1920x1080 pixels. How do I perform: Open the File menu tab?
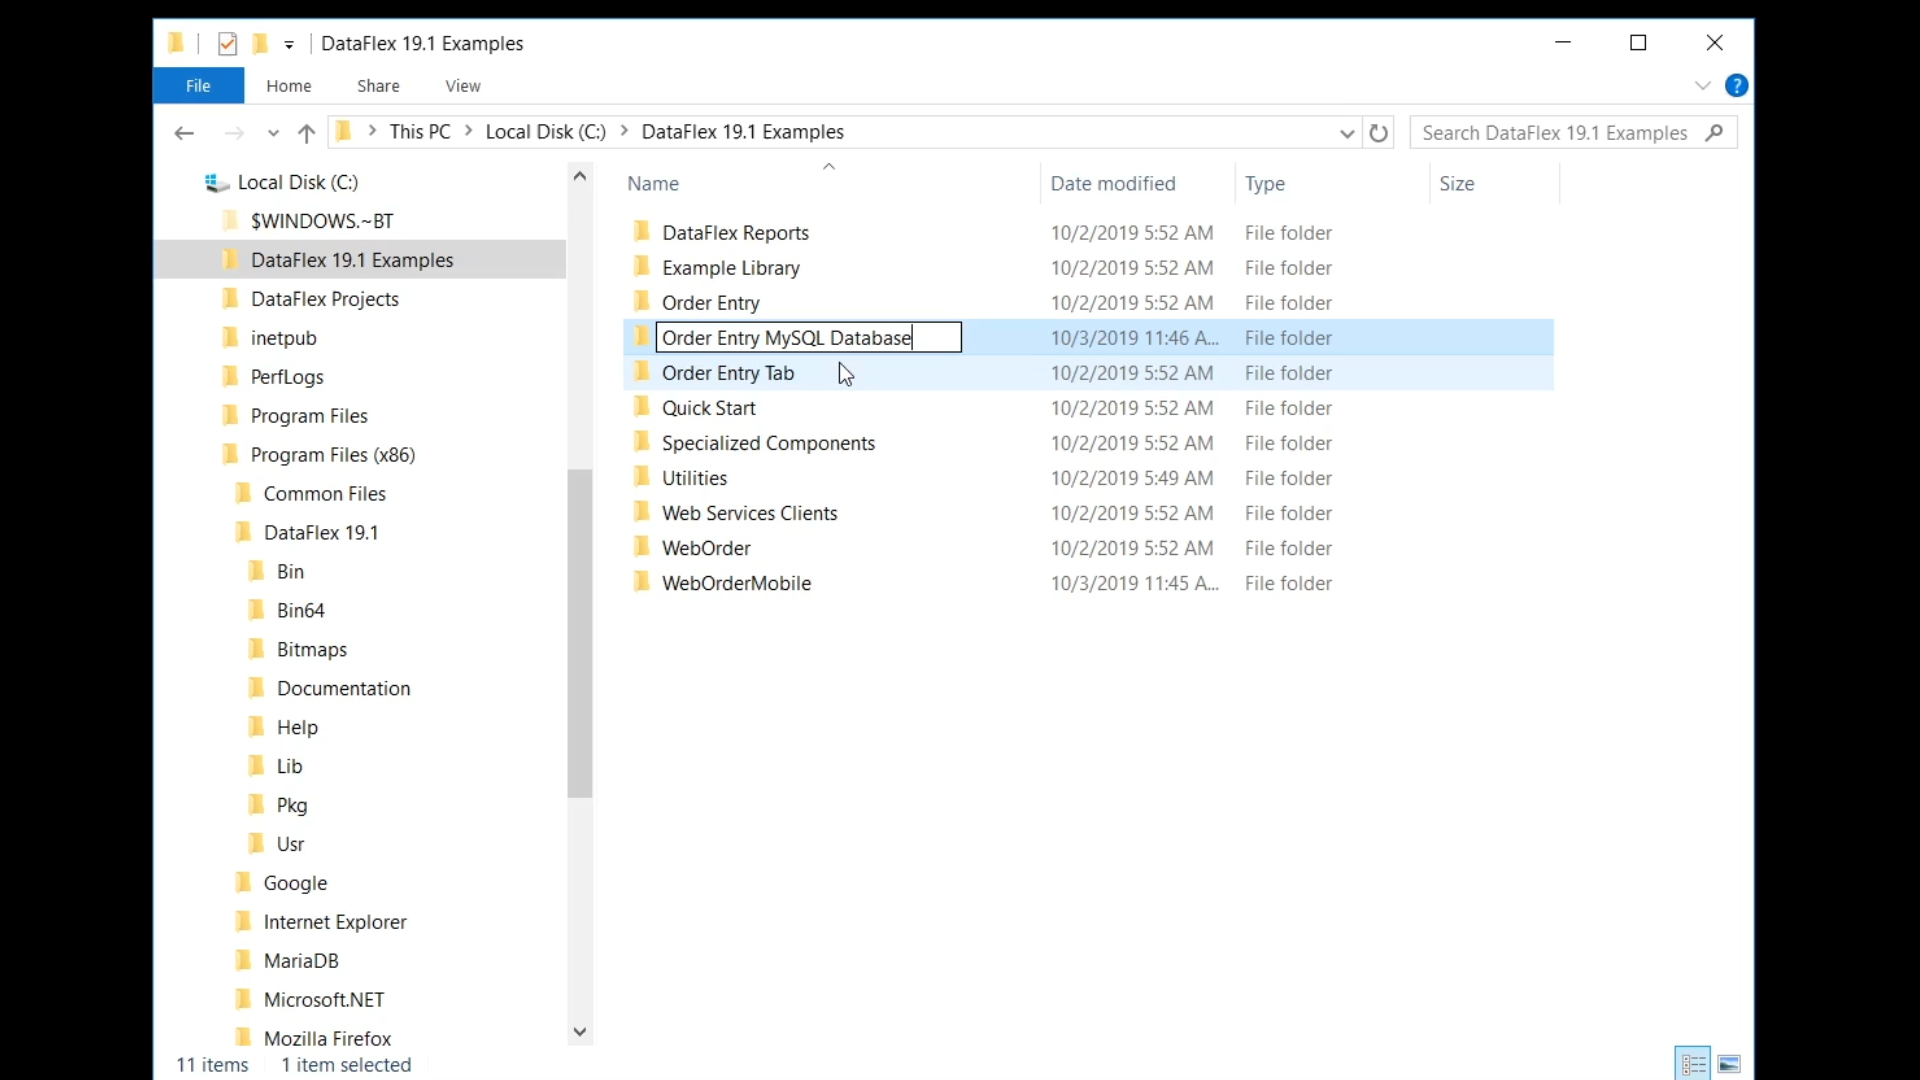(198, 86)
